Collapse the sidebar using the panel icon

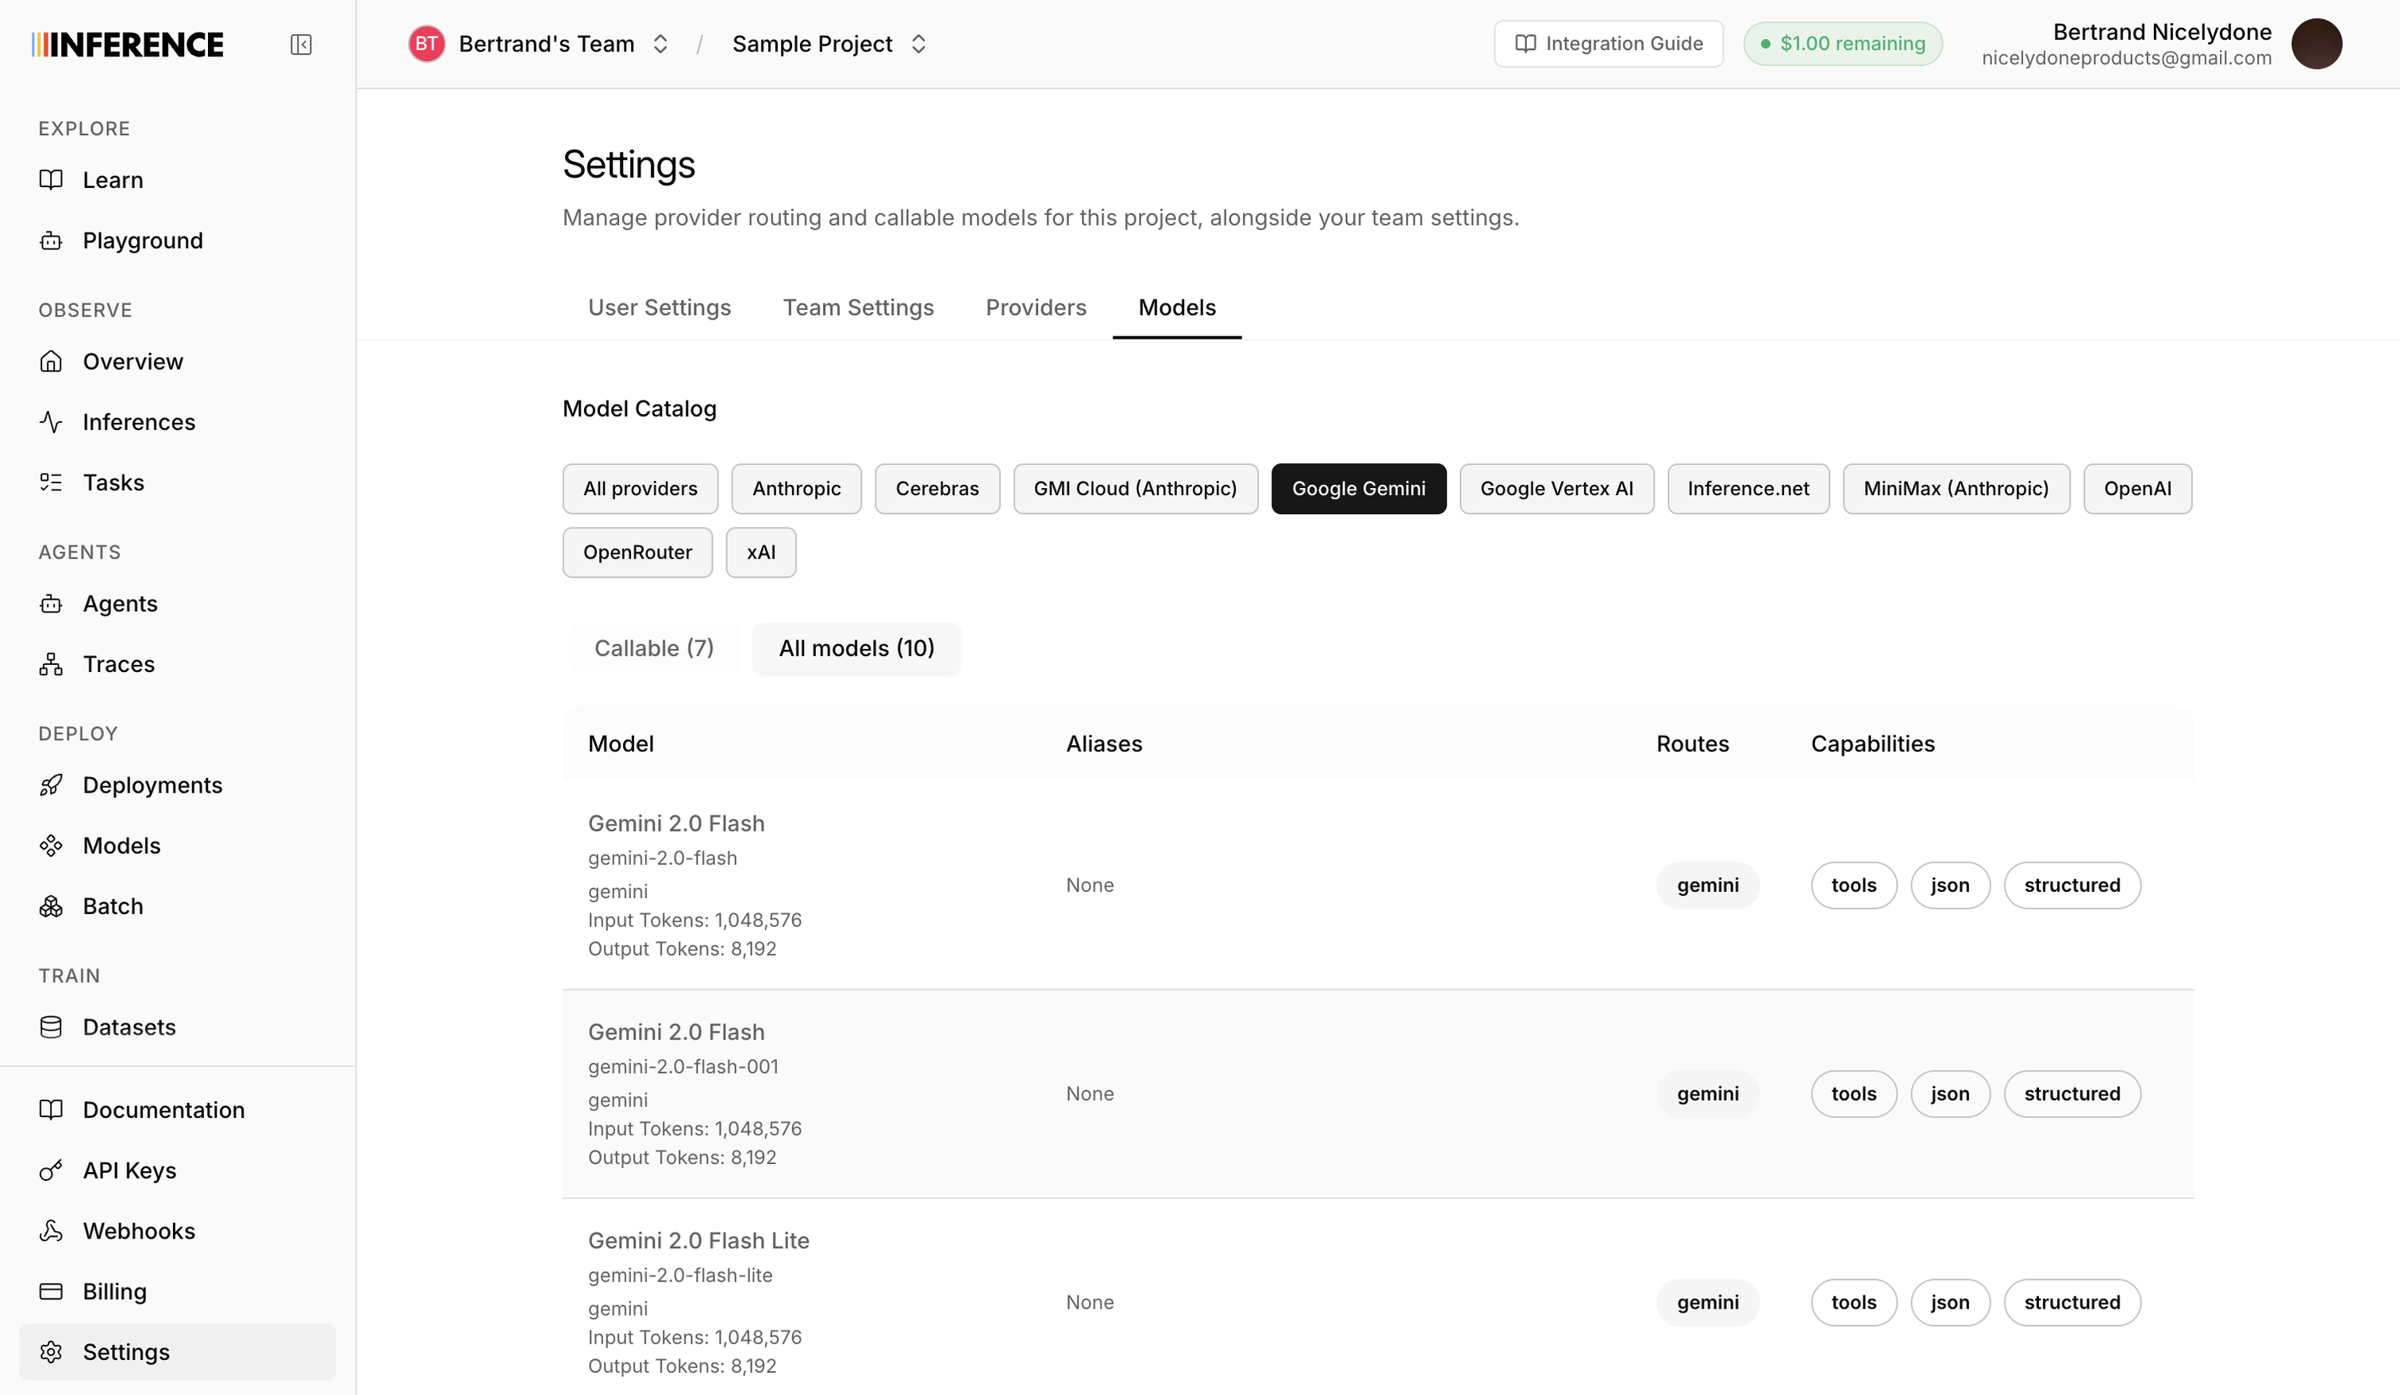pyautogui.click(x=301, y=44)
